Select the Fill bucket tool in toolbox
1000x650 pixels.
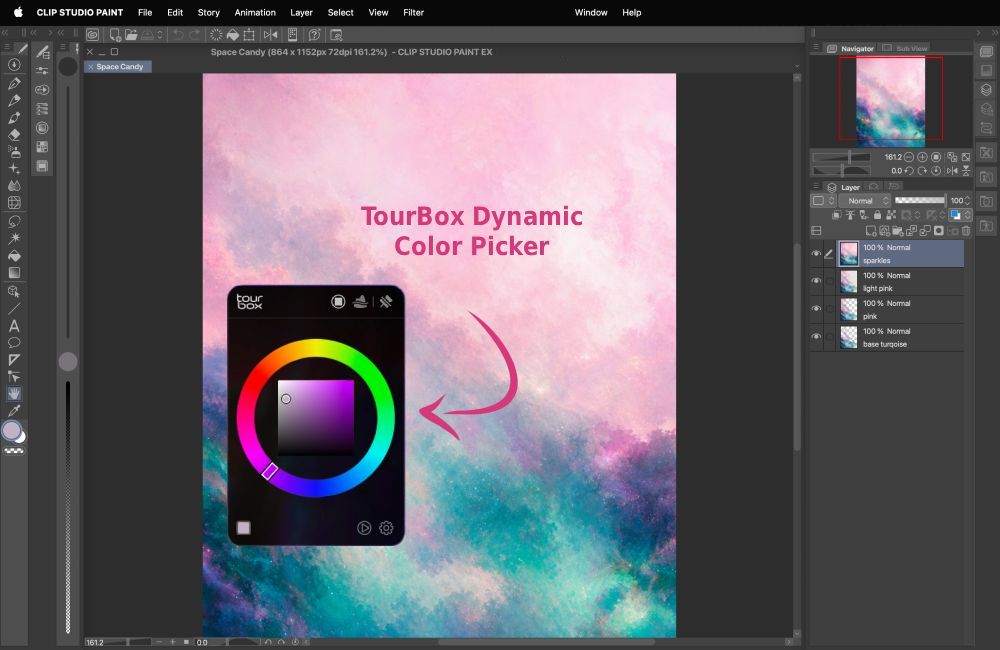coord(14,256)
